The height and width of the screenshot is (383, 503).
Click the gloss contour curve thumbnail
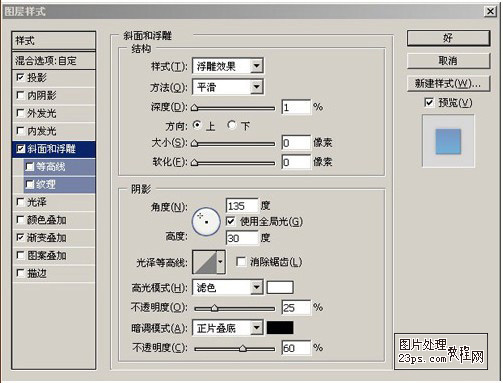pos(205,262)
